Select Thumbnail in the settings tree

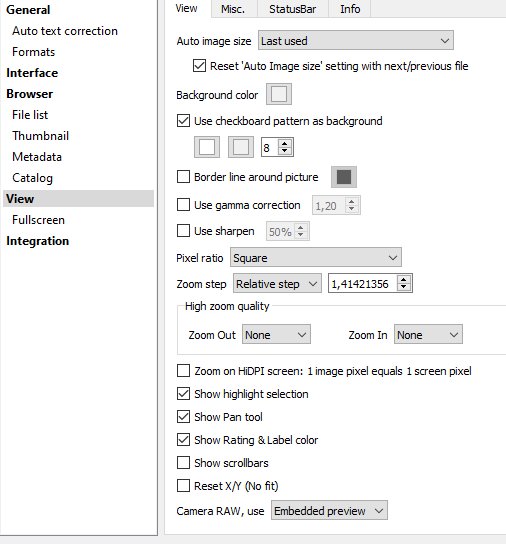(41, 136)
